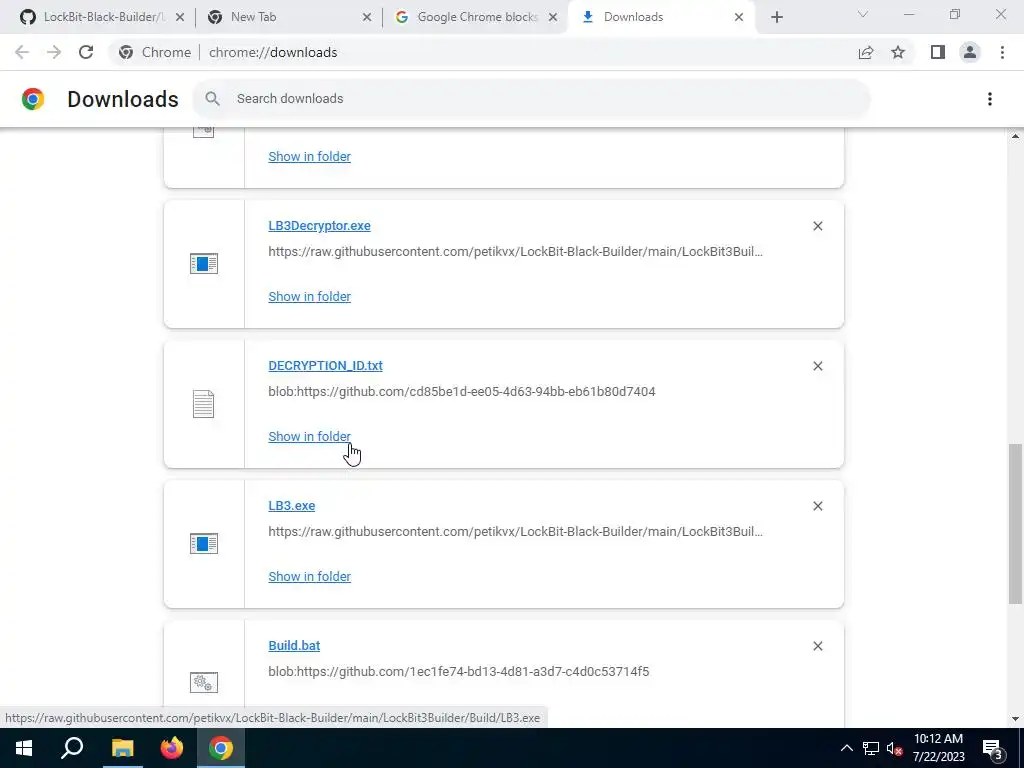Close the New Tab tab
Image resolution: width=1024 pixels, height=768 pixels.
coord(367,17)
